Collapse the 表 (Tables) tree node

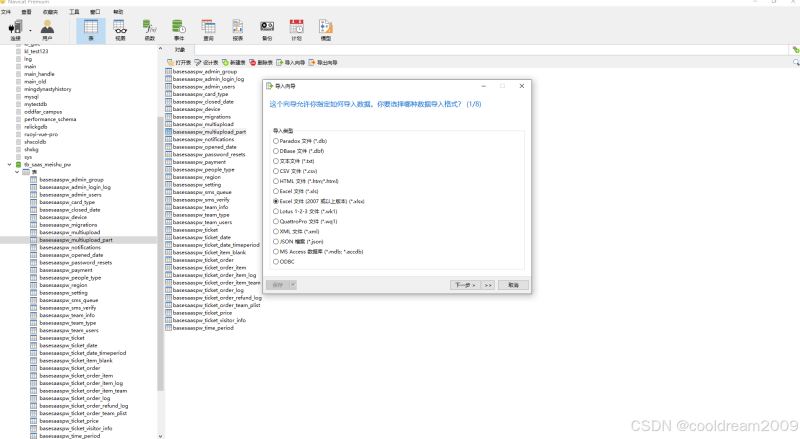(18, 172)
